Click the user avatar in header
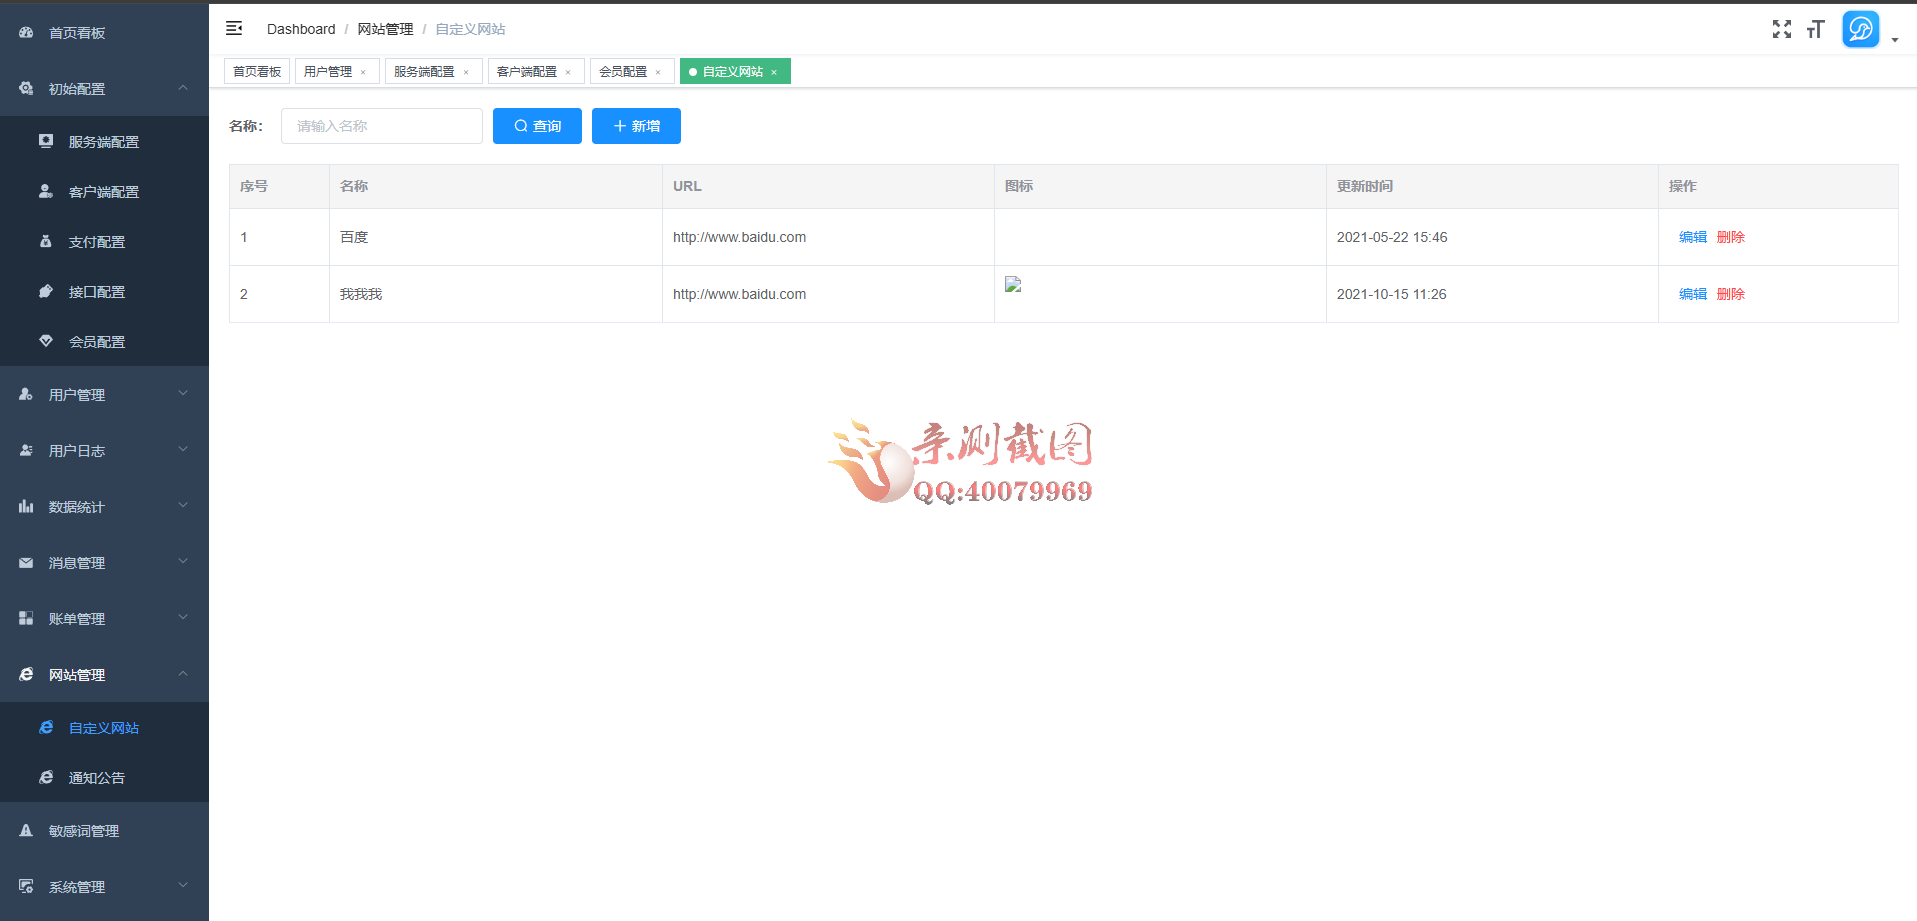This screenshot has height=921, width=1917. click(1860, 29)
